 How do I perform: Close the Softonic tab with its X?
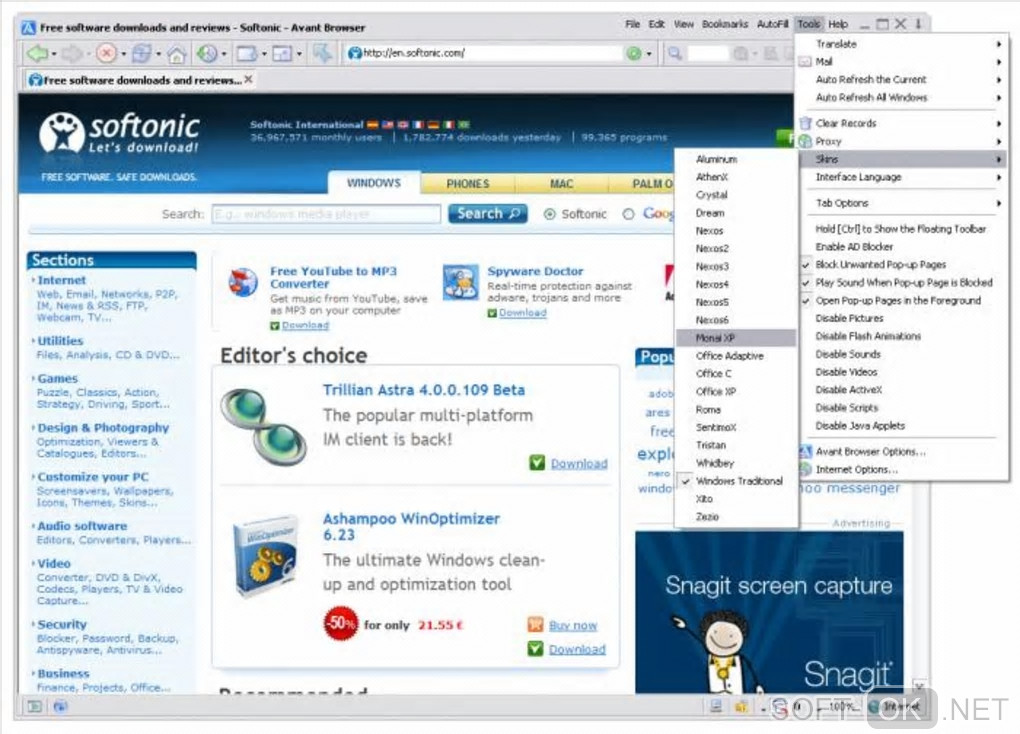point(248,79)
